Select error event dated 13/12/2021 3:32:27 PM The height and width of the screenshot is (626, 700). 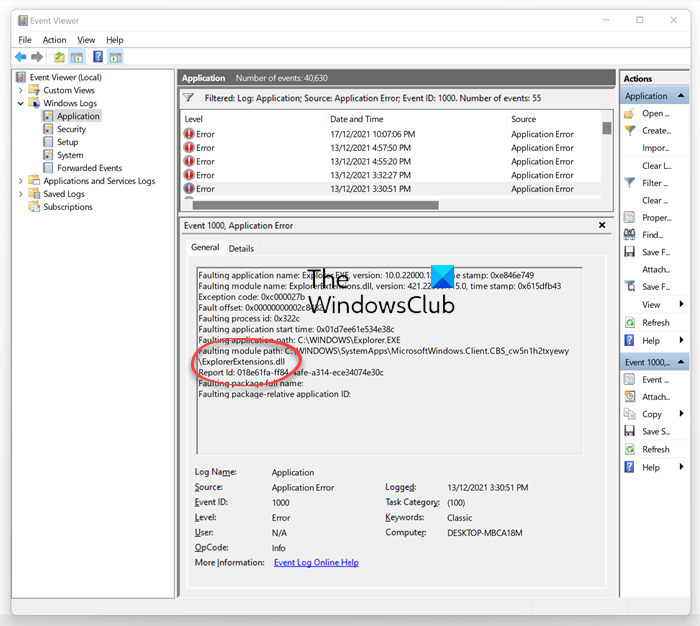[392, 175]
